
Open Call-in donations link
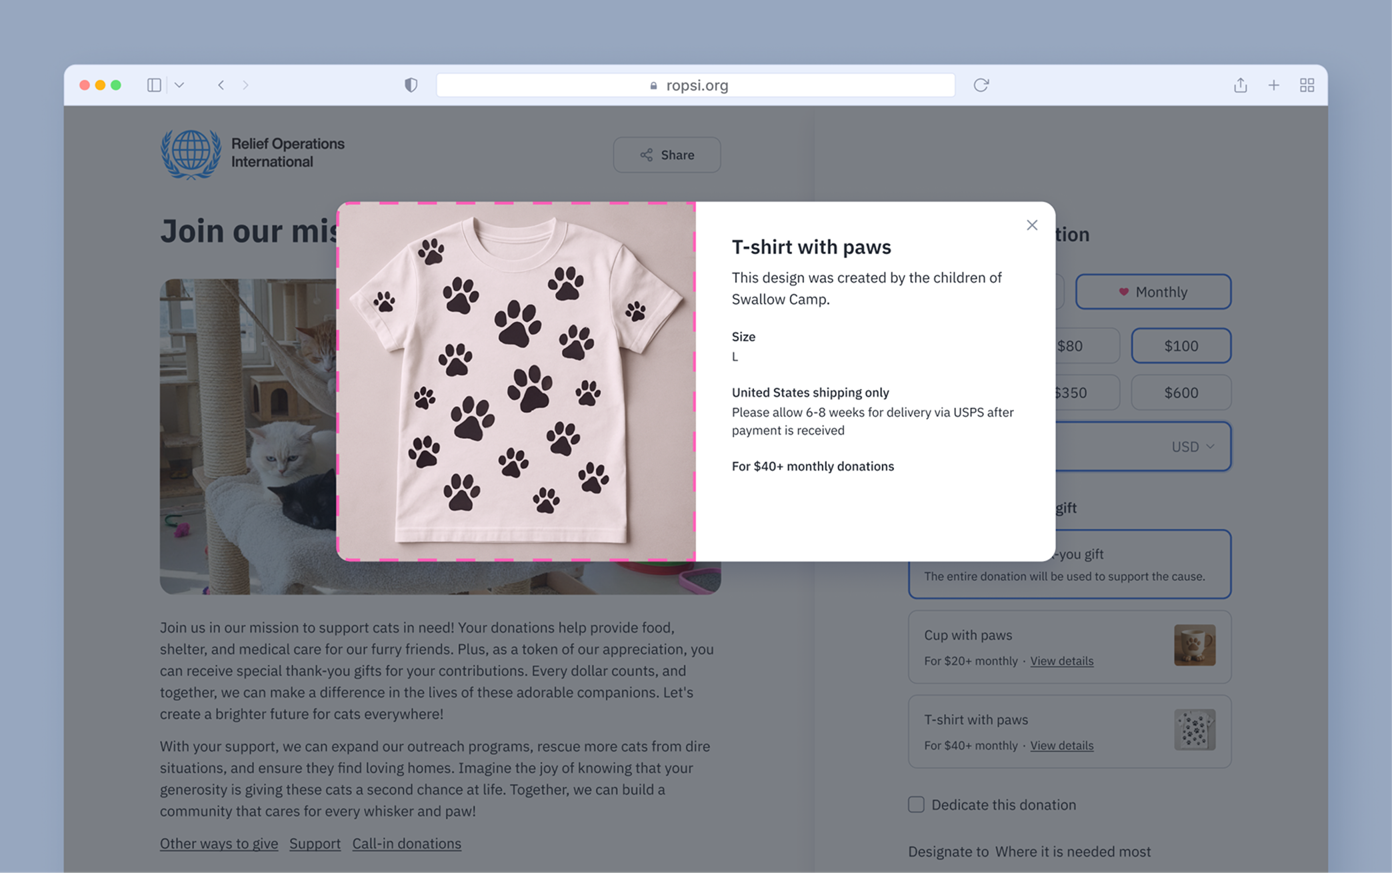(407, 844)
